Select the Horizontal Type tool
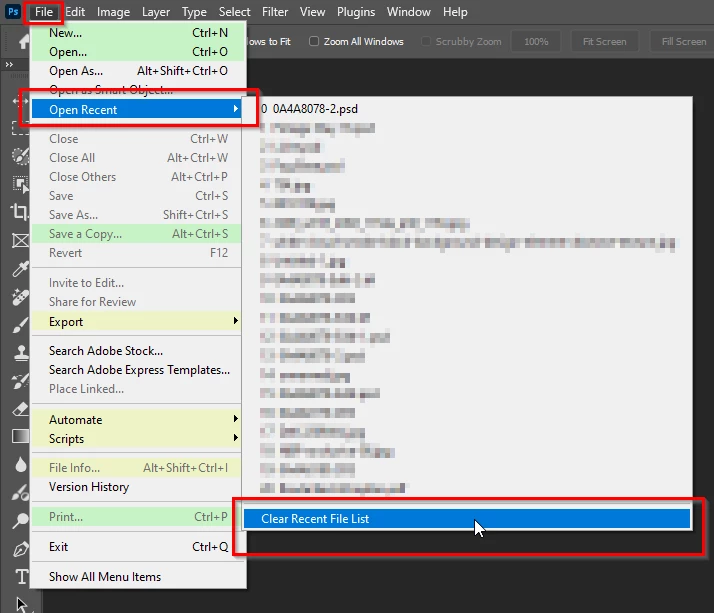The height and width of the screenshot is (613, 714). 21,577
